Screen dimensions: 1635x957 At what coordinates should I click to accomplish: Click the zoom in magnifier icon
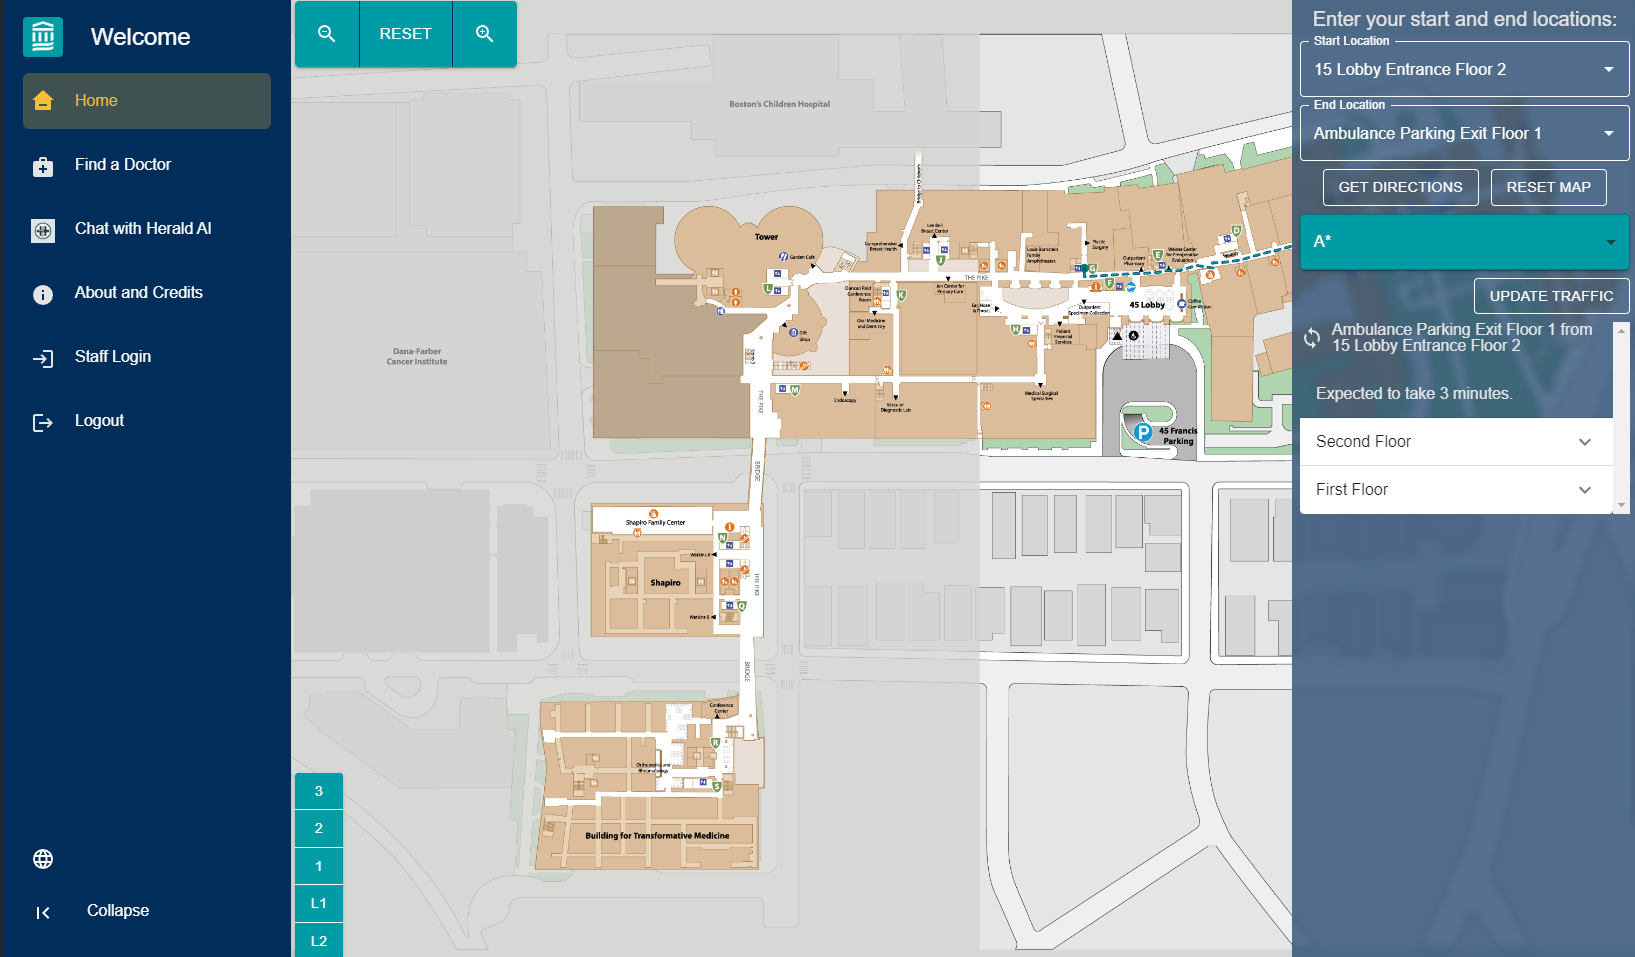[x=485, y=34]
